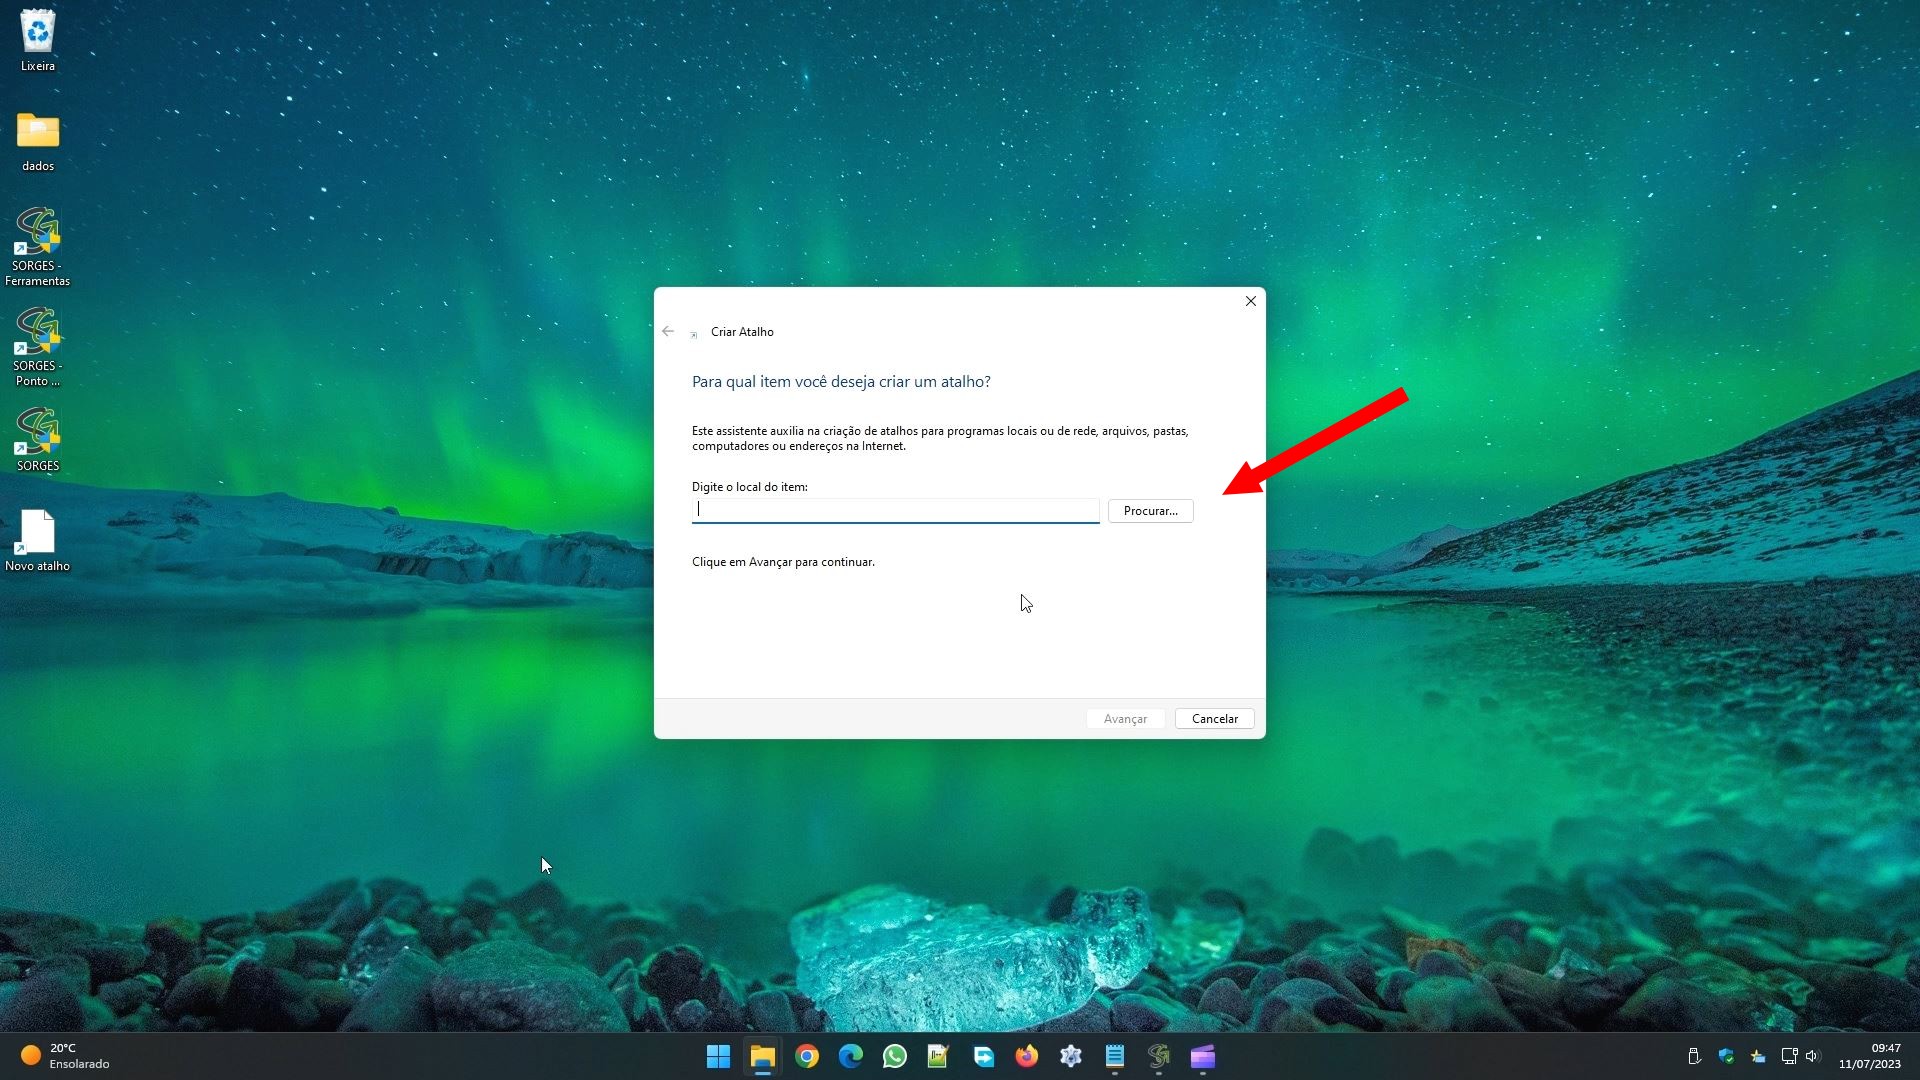Open Microsoft Edge from taskbar

850,1056
